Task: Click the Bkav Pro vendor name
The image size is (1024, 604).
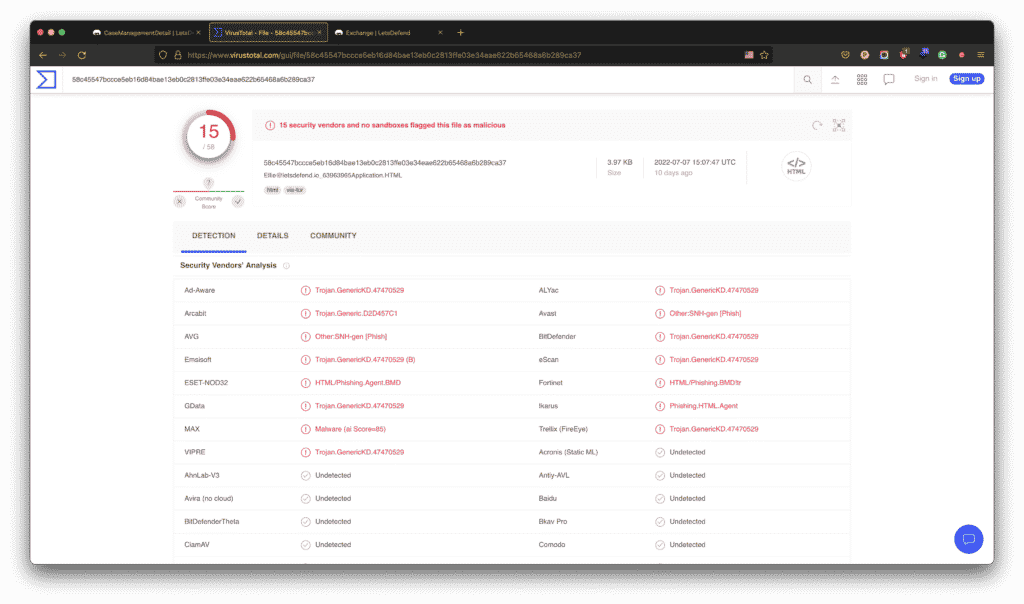Action: coord(552,522)
